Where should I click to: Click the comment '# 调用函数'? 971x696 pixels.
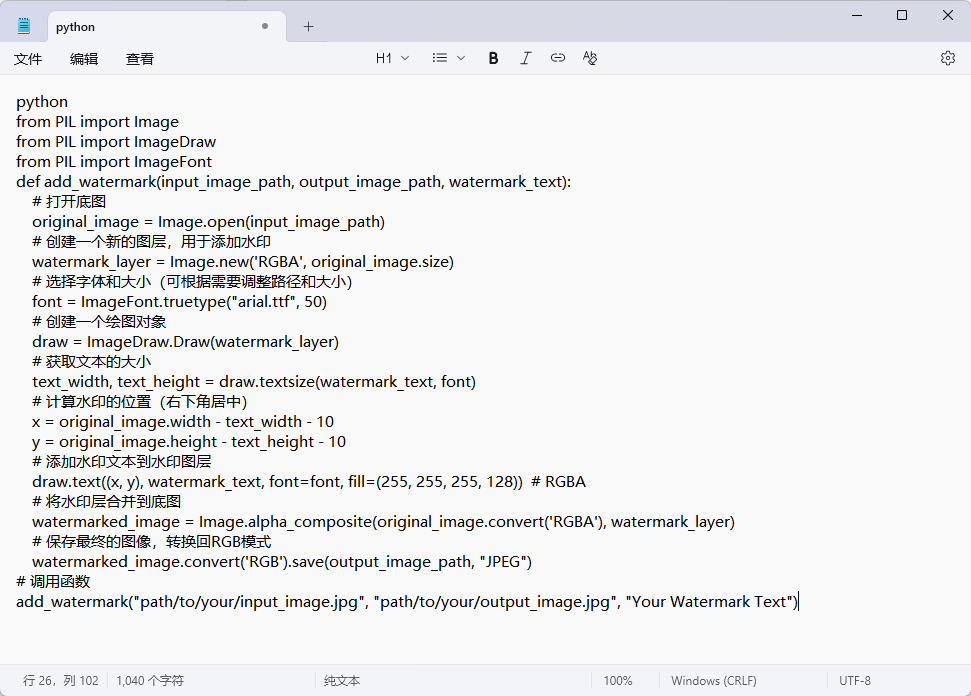(53, 582)
